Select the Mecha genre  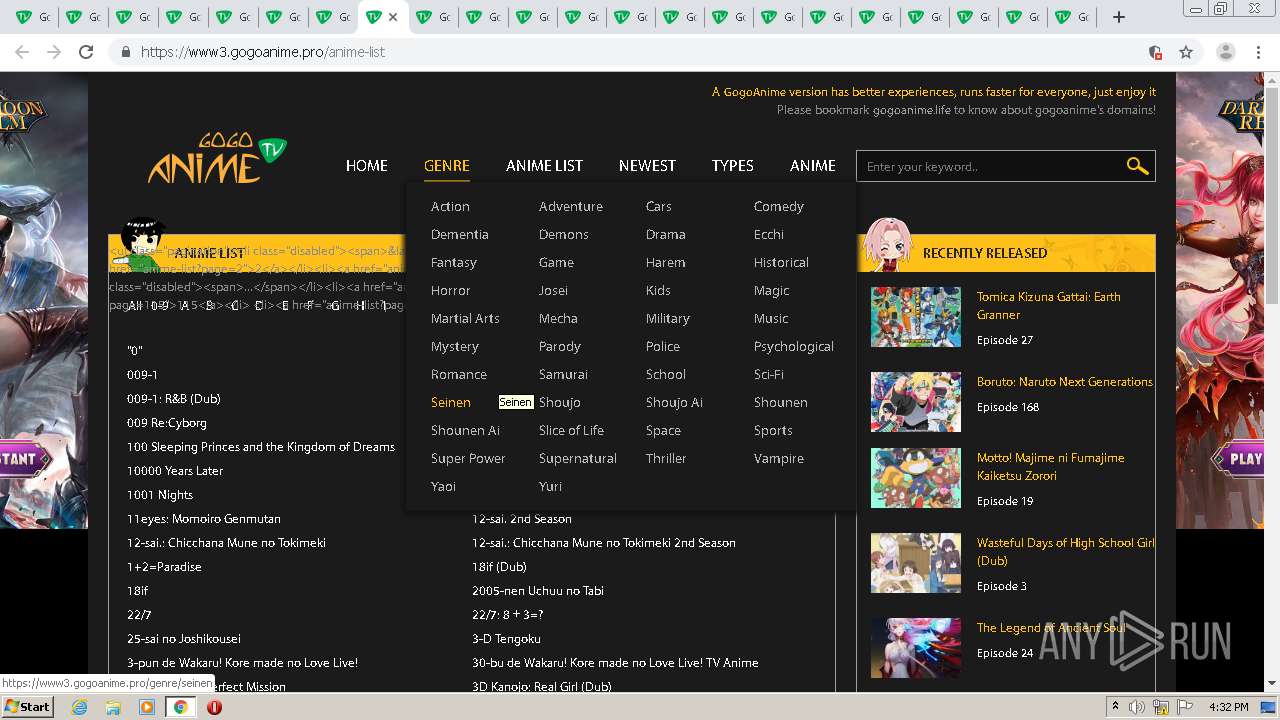[558, 318]
